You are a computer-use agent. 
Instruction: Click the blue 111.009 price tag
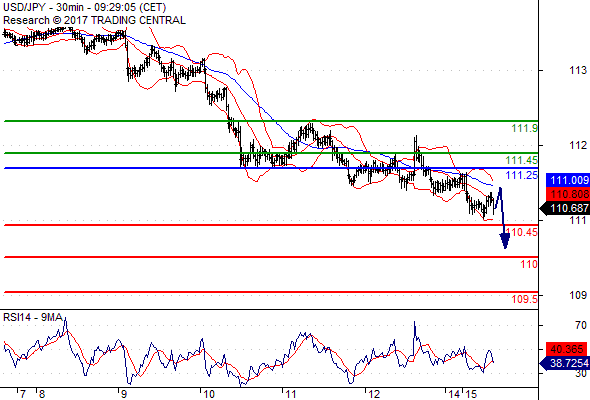pyautogui.click(x=568, y=180)
